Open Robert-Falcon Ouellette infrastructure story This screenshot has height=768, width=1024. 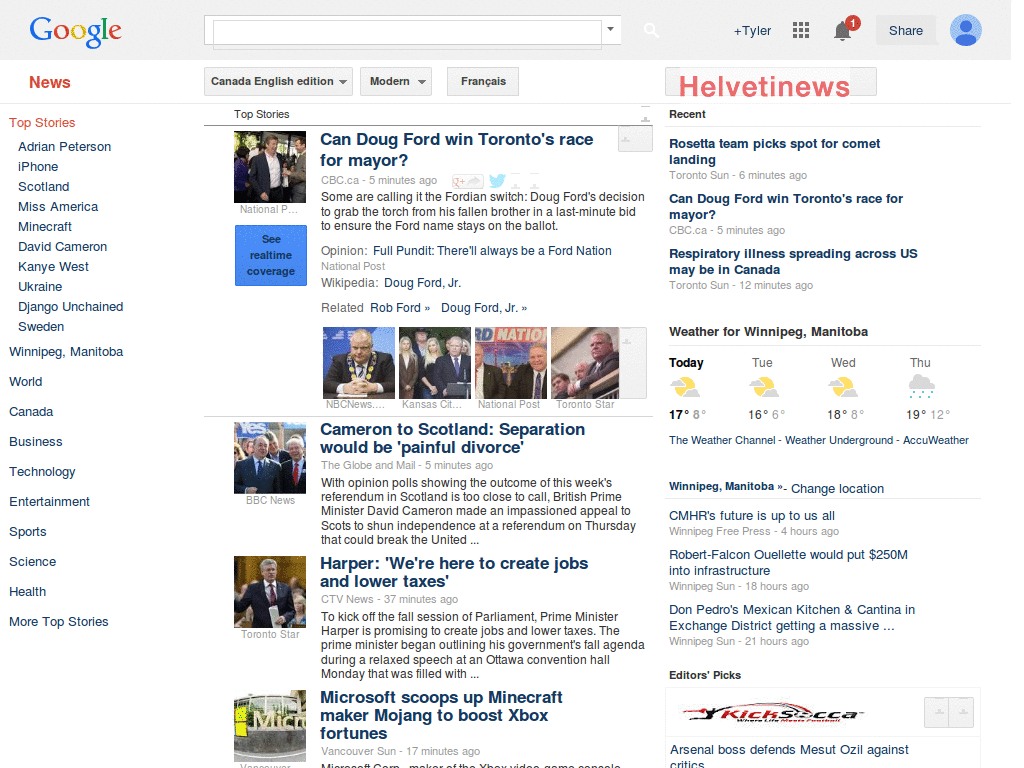coord(788,562)
